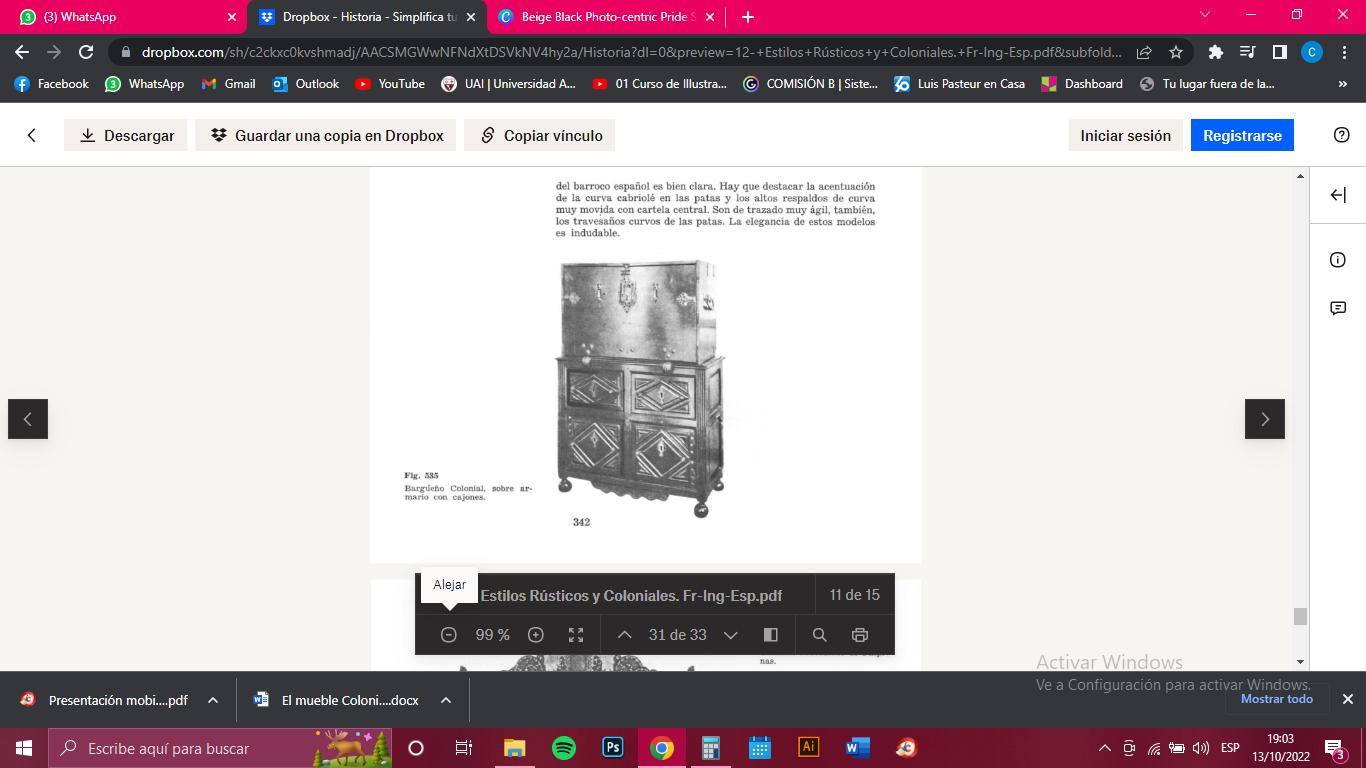The height and width of the screenshot is (768, 1366).
Task: Open the Dashboard bookmark
Action: click(1082, 84)
